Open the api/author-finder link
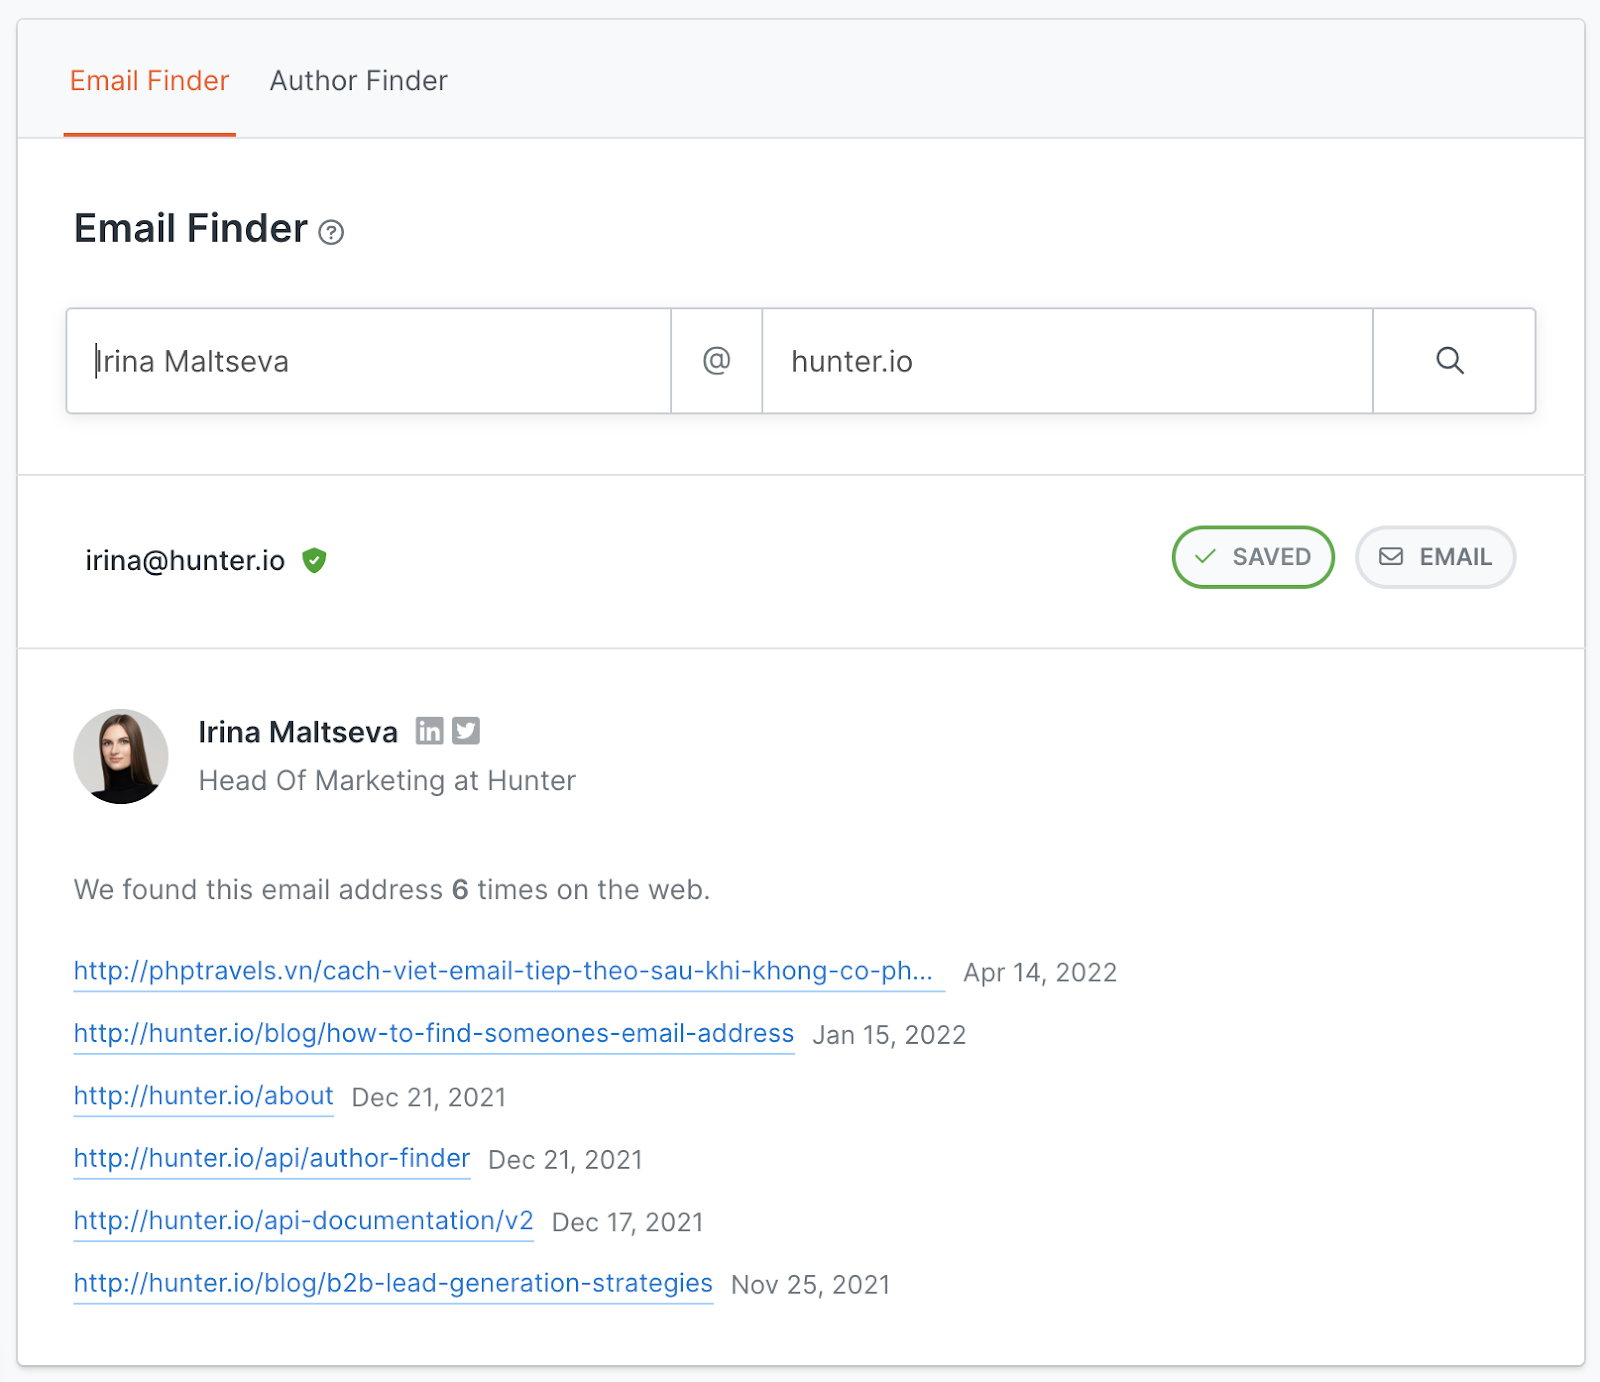The image size is (1600, 1382). 271,1158
